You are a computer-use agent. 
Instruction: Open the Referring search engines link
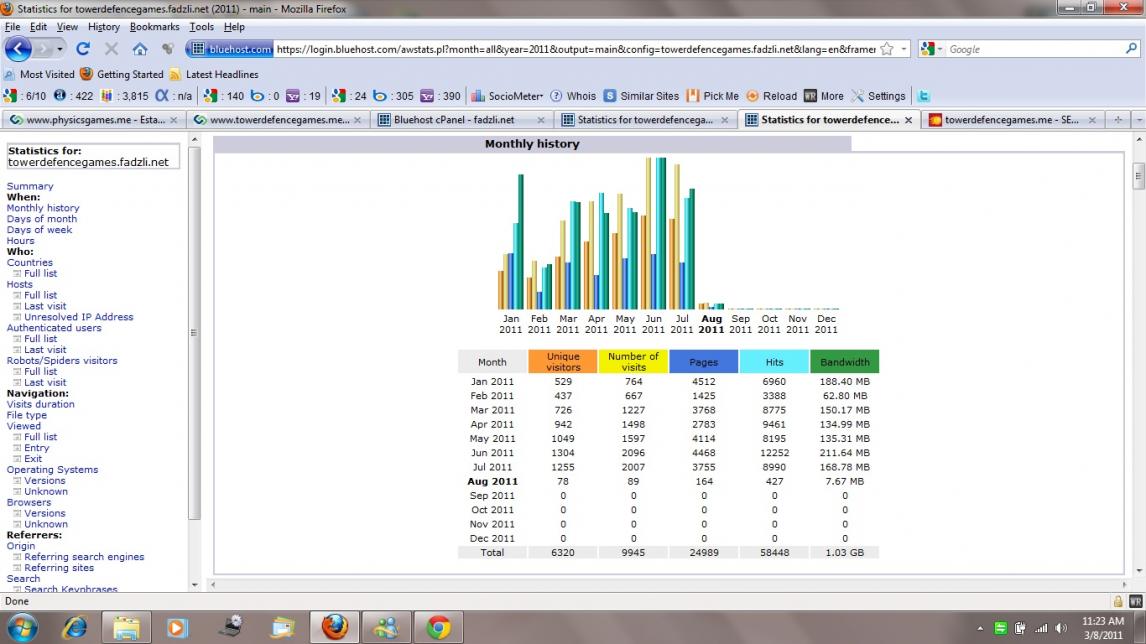click(84, 557)
